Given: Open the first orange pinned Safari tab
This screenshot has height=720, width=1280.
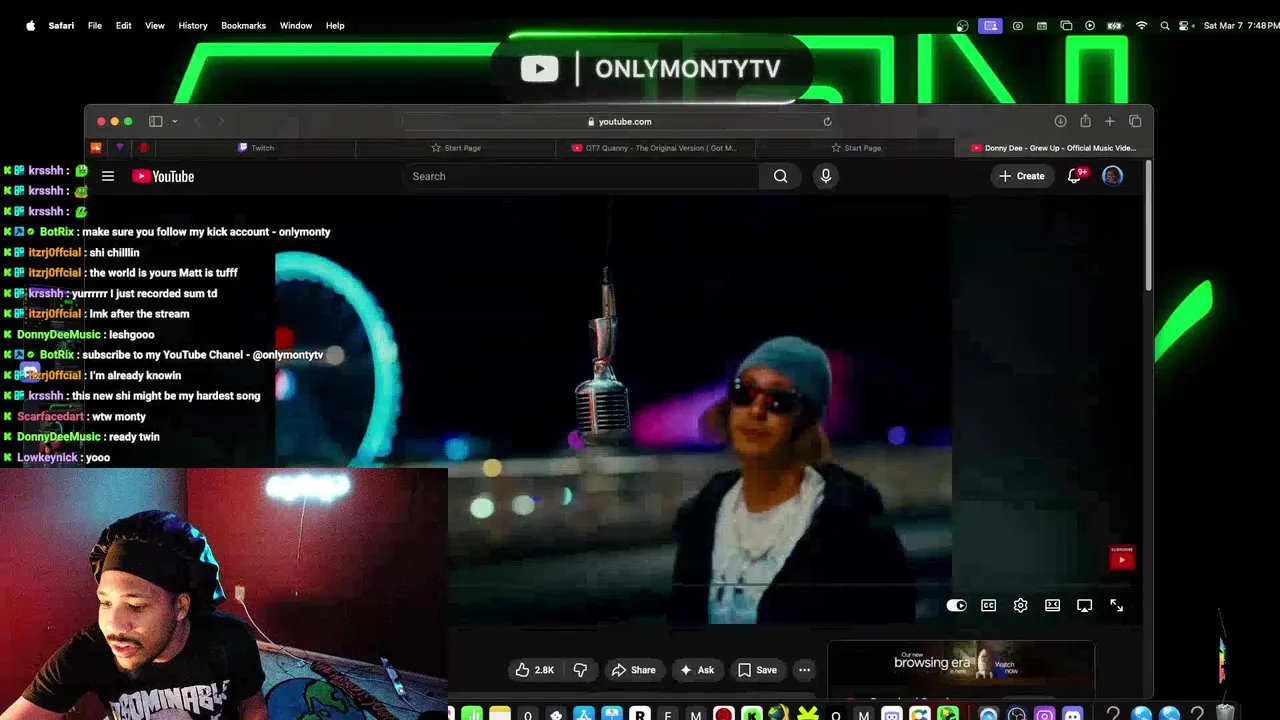Looking at the screenshot, I should (96, 147).
